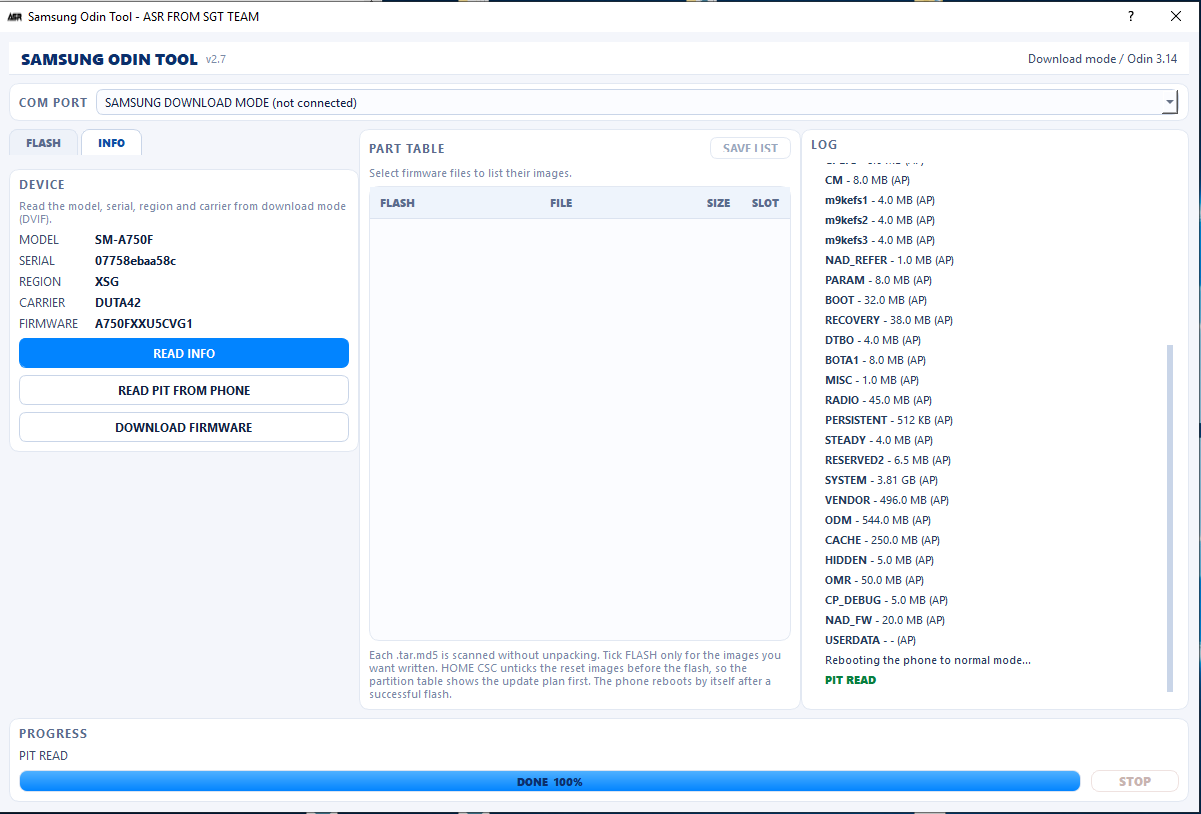Click the FILE column header
Viewport: 1201px width, 814px height.
click(x=561, y=203)
